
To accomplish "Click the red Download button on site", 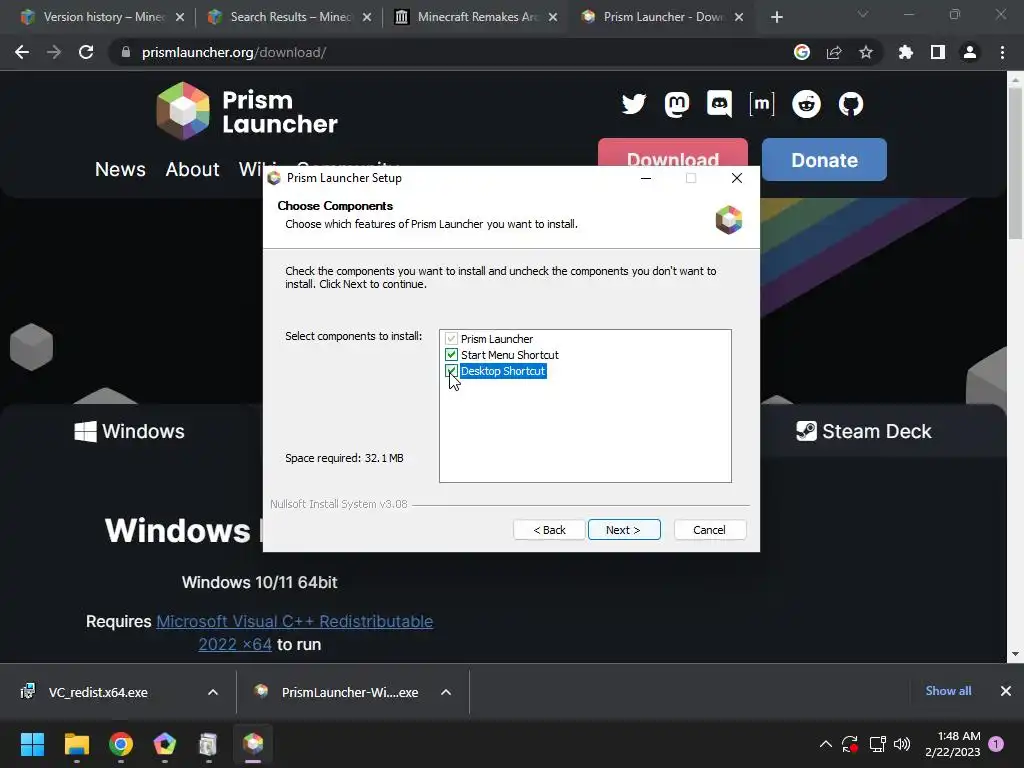I will [673, 152].
